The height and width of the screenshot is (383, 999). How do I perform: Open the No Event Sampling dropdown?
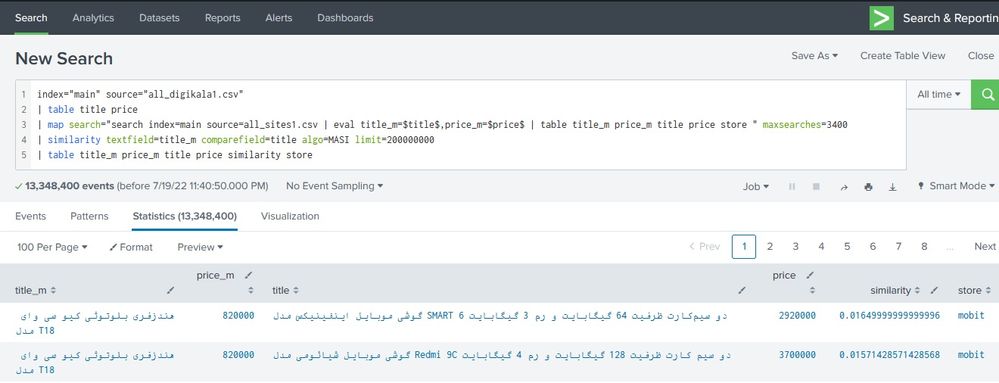click(x=334, y=186)
